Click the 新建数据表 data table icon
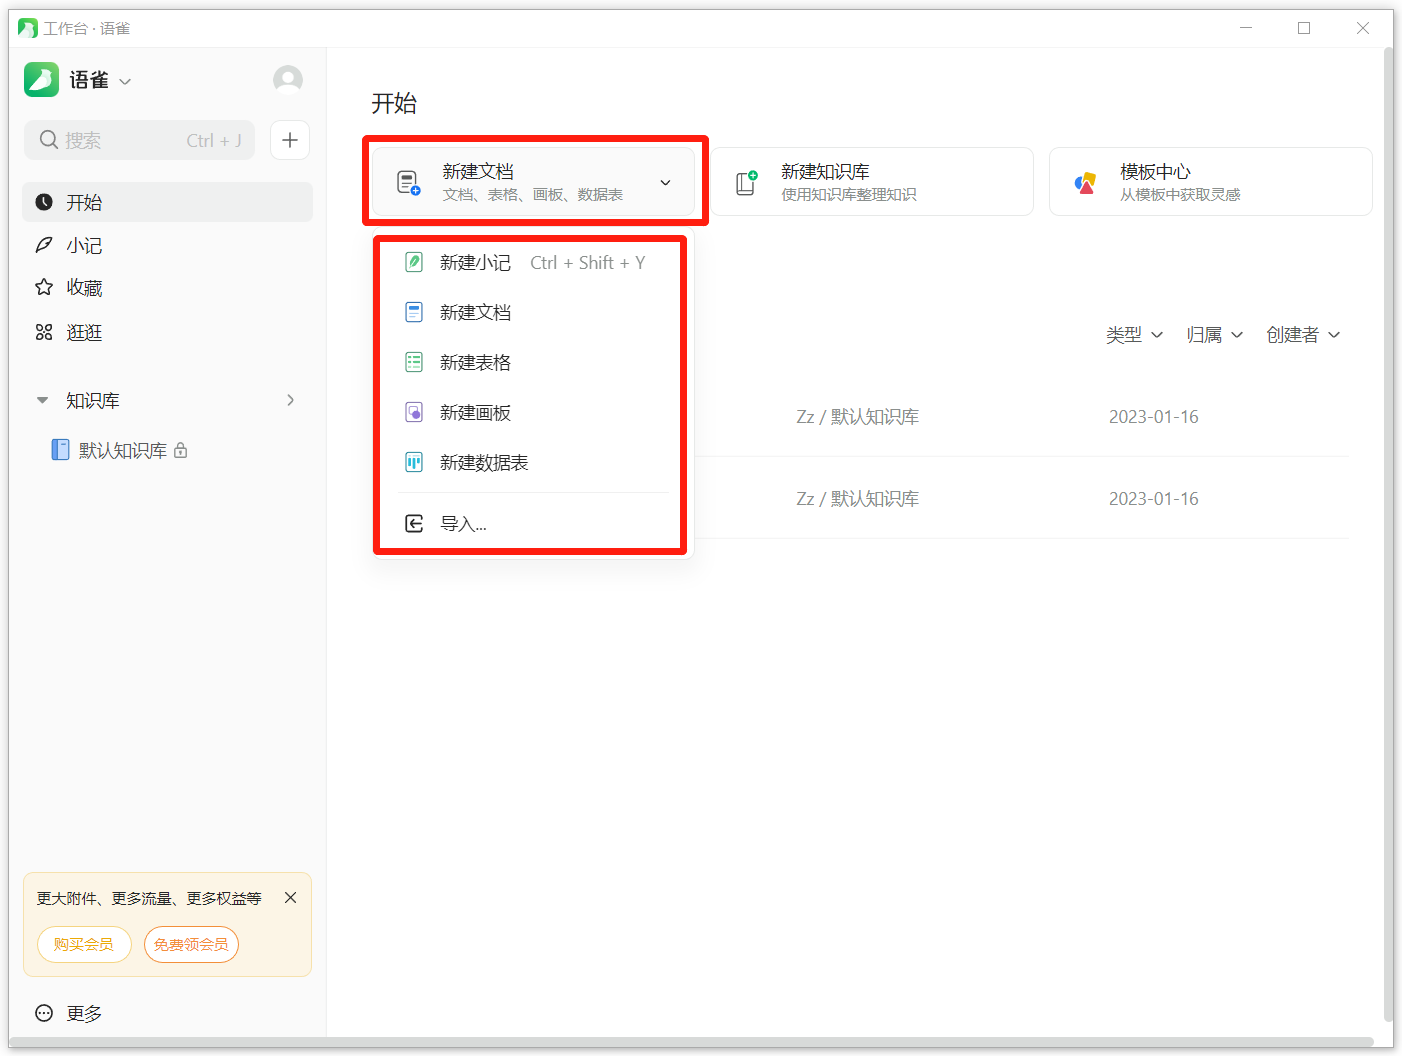Viewport: 1402px width, 1056px height. tap(414, 462)
